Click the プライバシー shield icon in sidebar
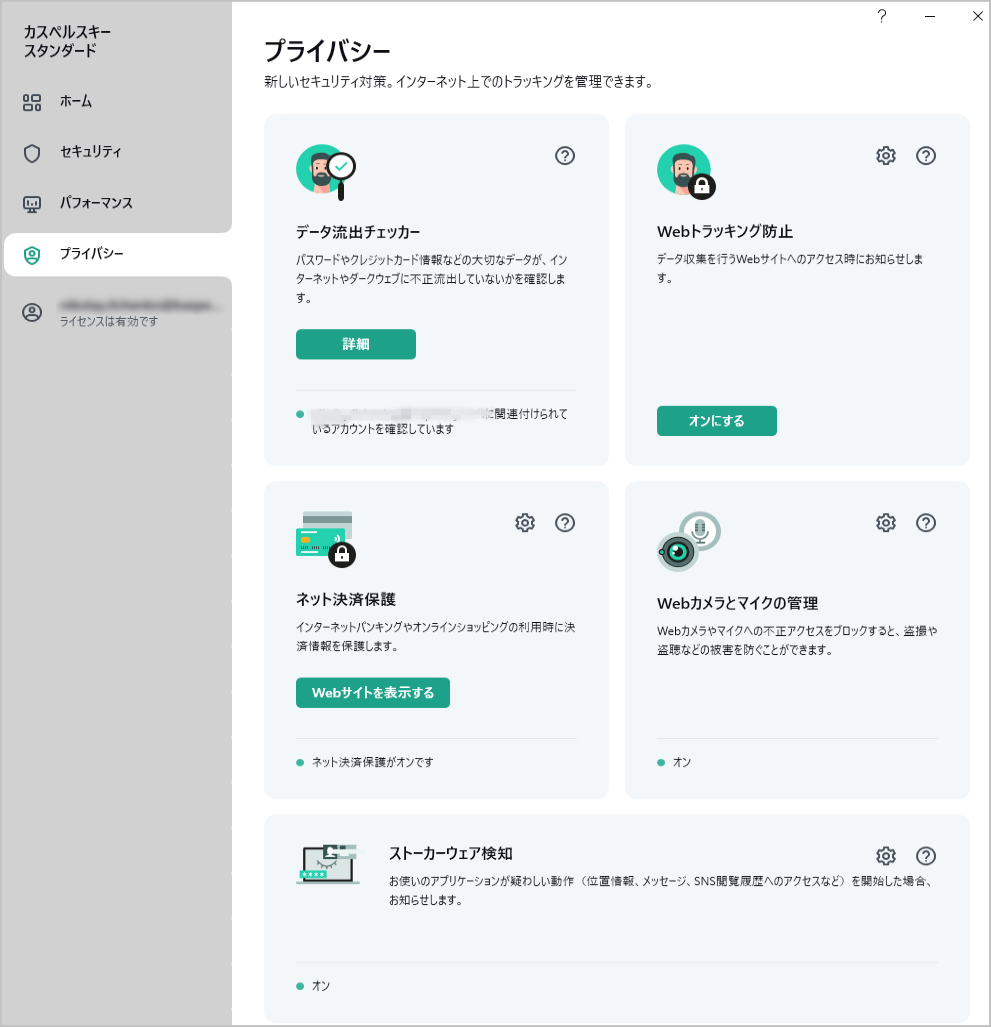The height and width of the screenshot is (1027, 991). 32,255
